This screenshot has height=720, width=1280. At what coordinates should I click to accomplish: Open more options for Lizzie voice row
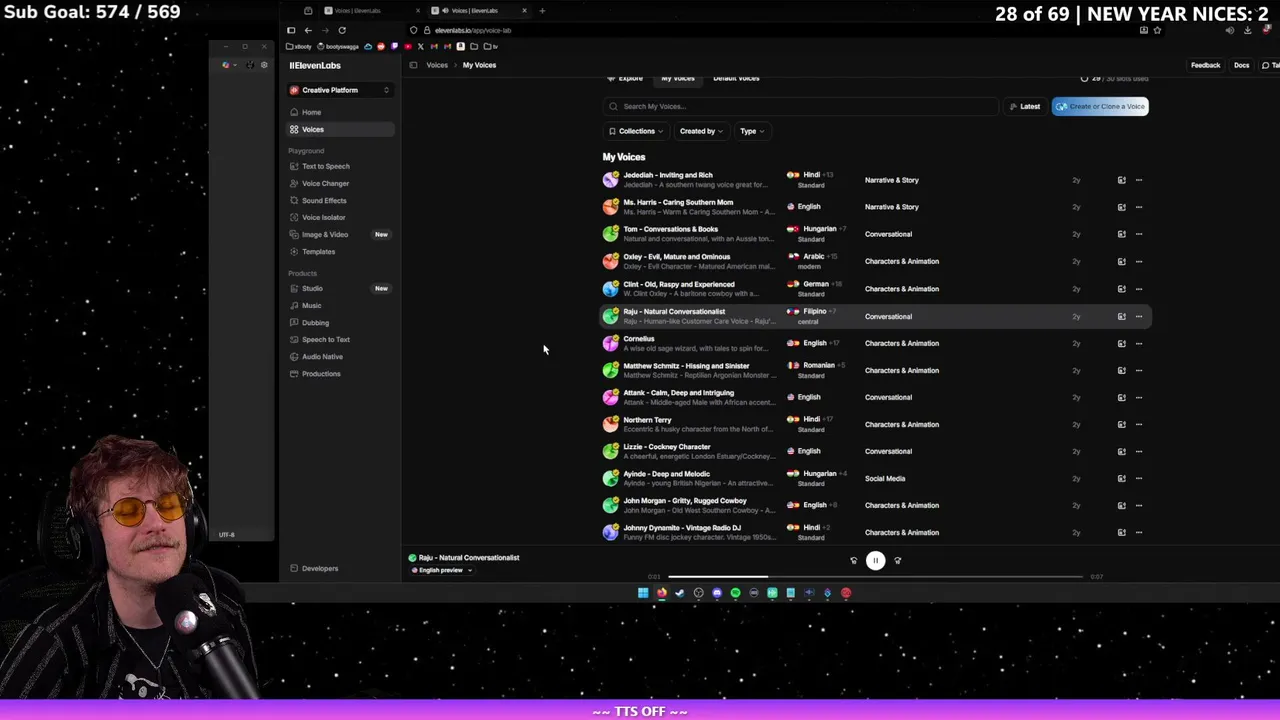[1138, 451]
